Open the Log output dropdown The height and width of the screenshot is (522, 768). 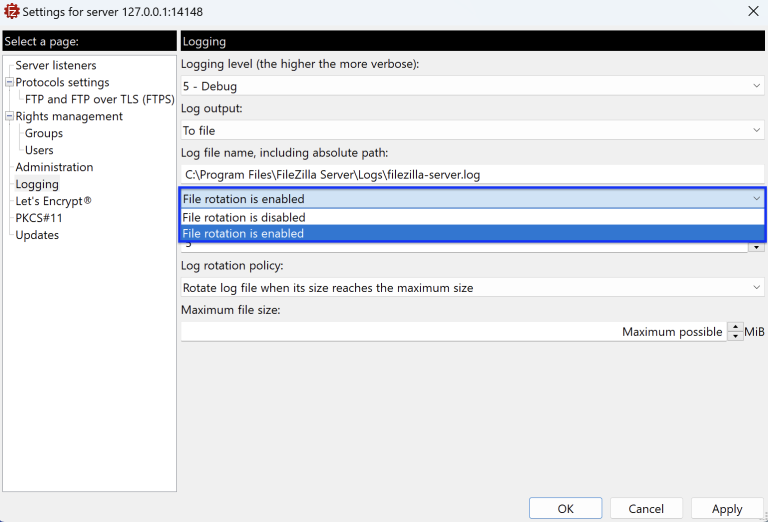472,131
